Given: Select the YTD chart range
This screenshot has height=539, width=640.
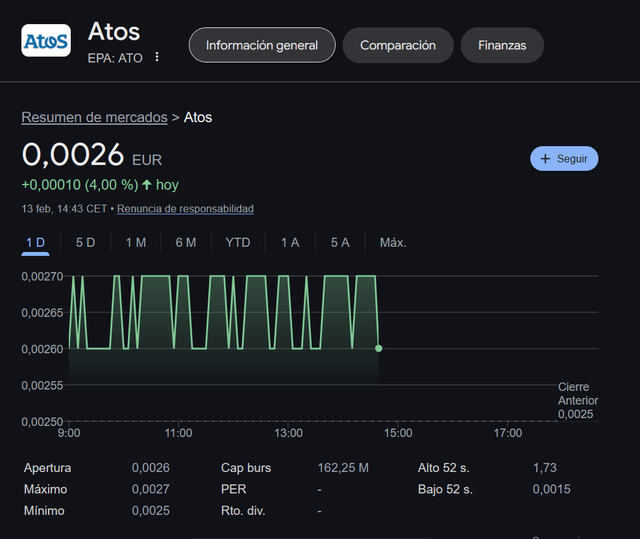Looking at the screenshot, I should (x=238, y=243).
